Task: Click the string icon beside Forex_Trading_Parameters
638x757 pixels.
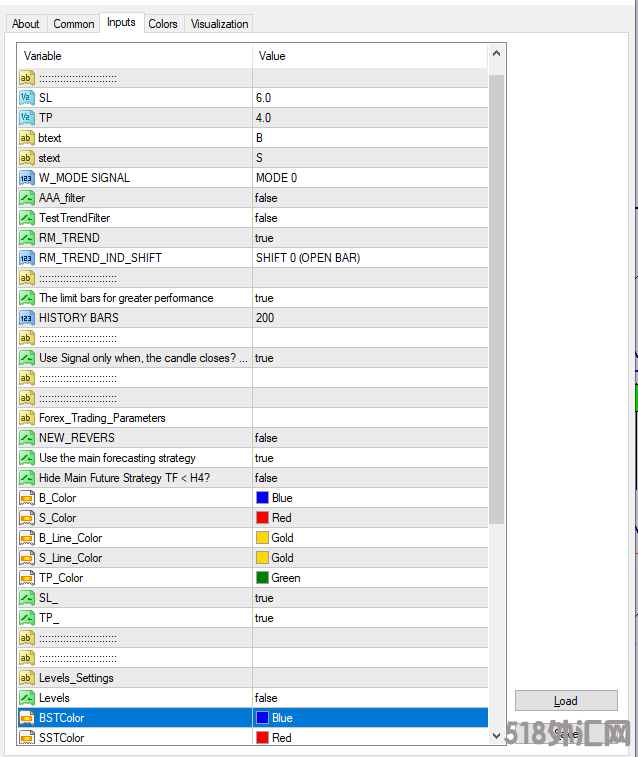Action: tap(27, 418)
